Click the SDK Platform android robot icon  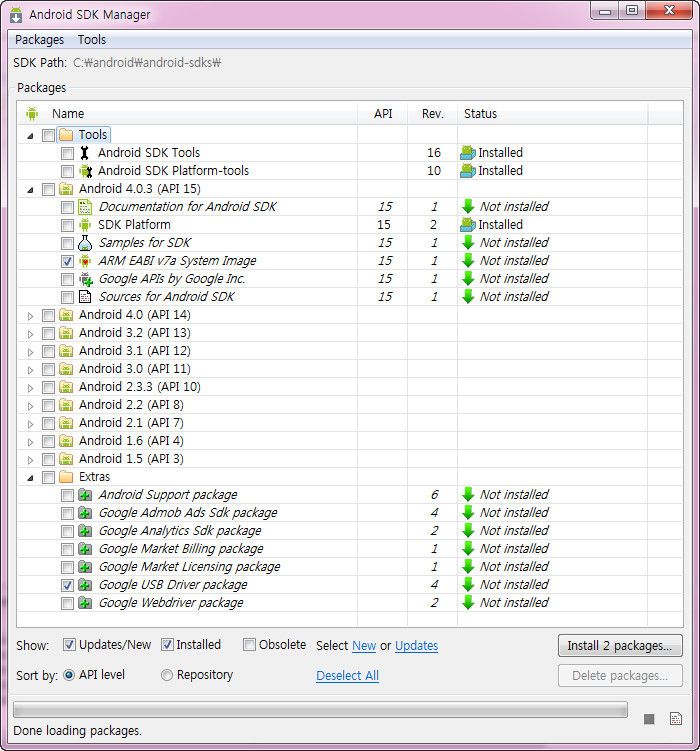85,225
